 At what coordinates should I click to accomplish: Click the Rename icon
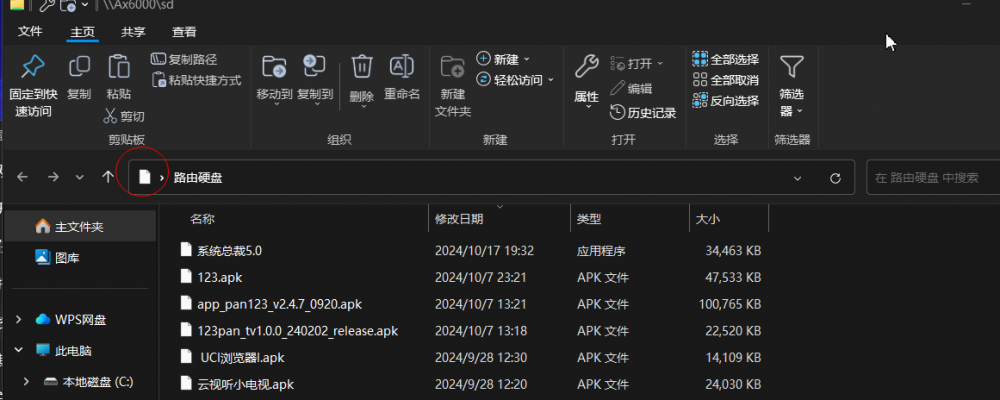click(402, 67)
